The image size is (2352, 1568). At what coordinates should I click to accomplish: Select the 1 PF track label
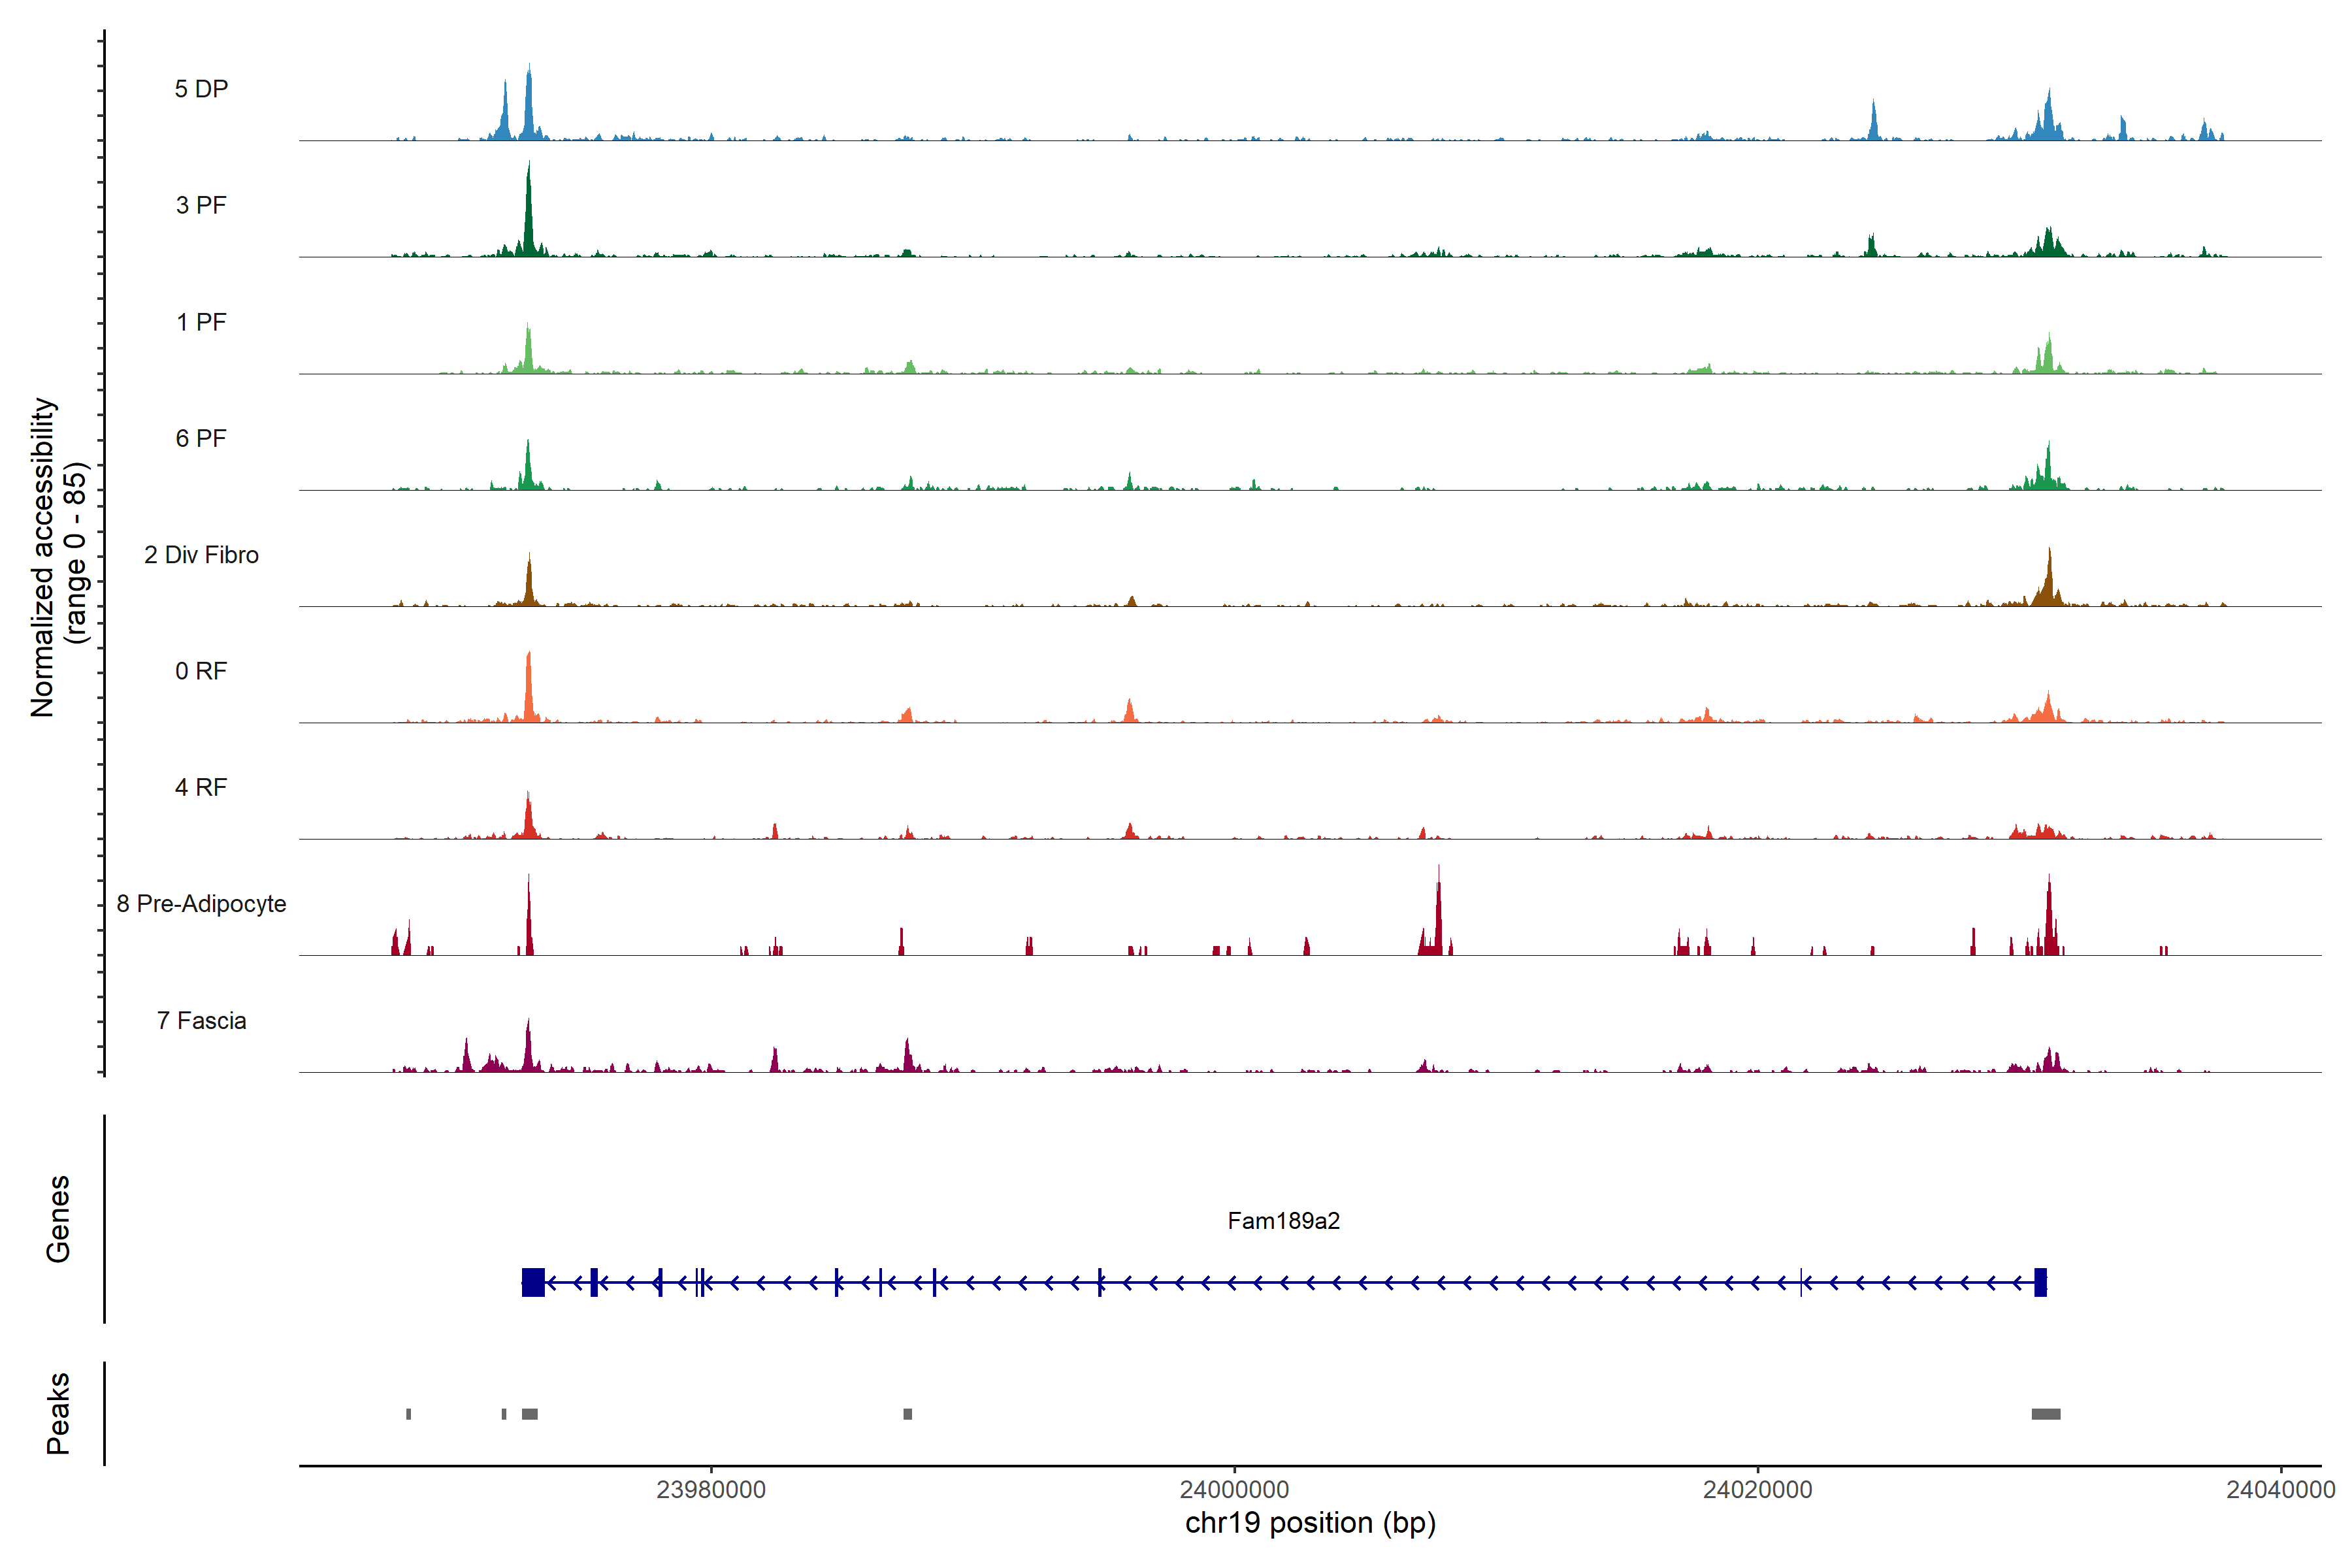(201, 322)
